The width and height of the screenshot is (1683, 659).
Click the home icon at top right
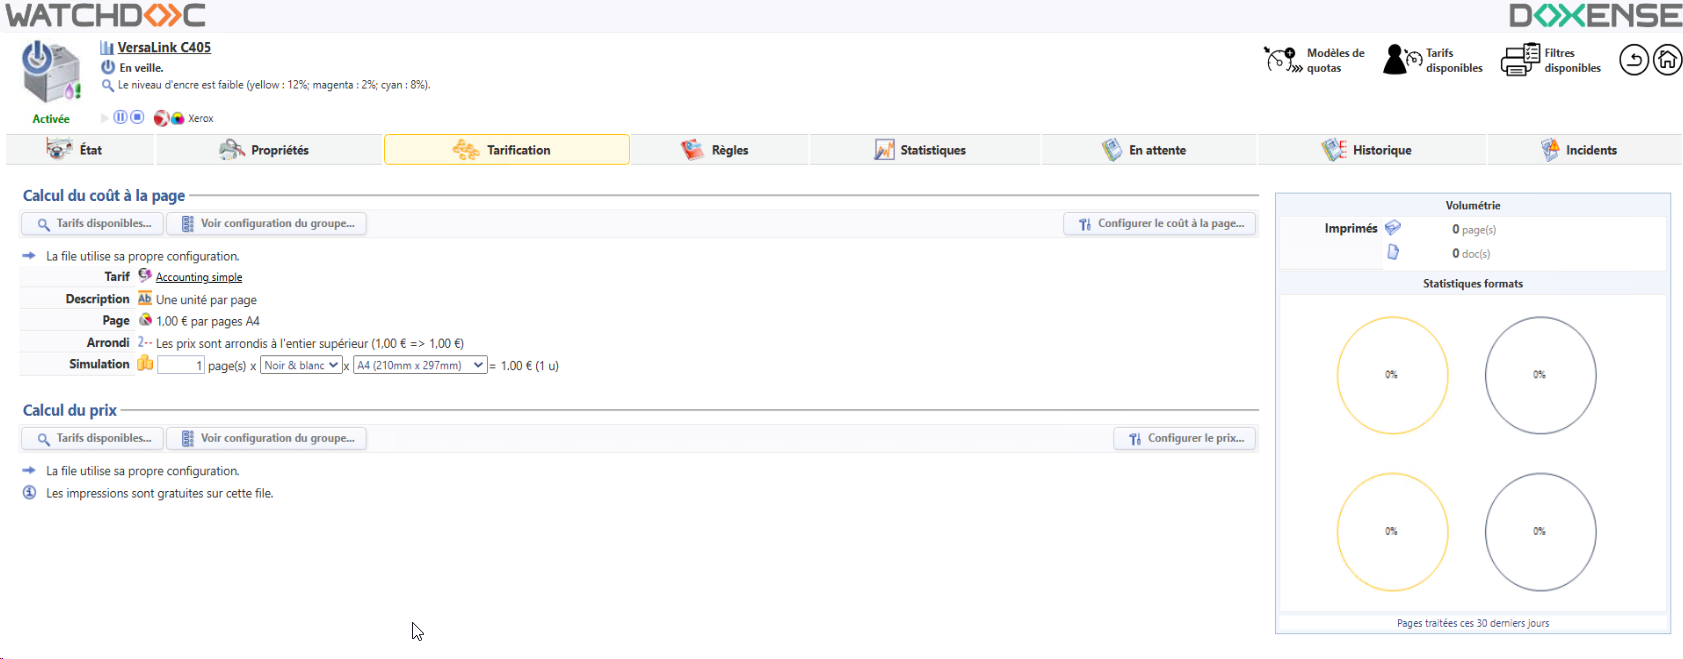click(1667, 60)
